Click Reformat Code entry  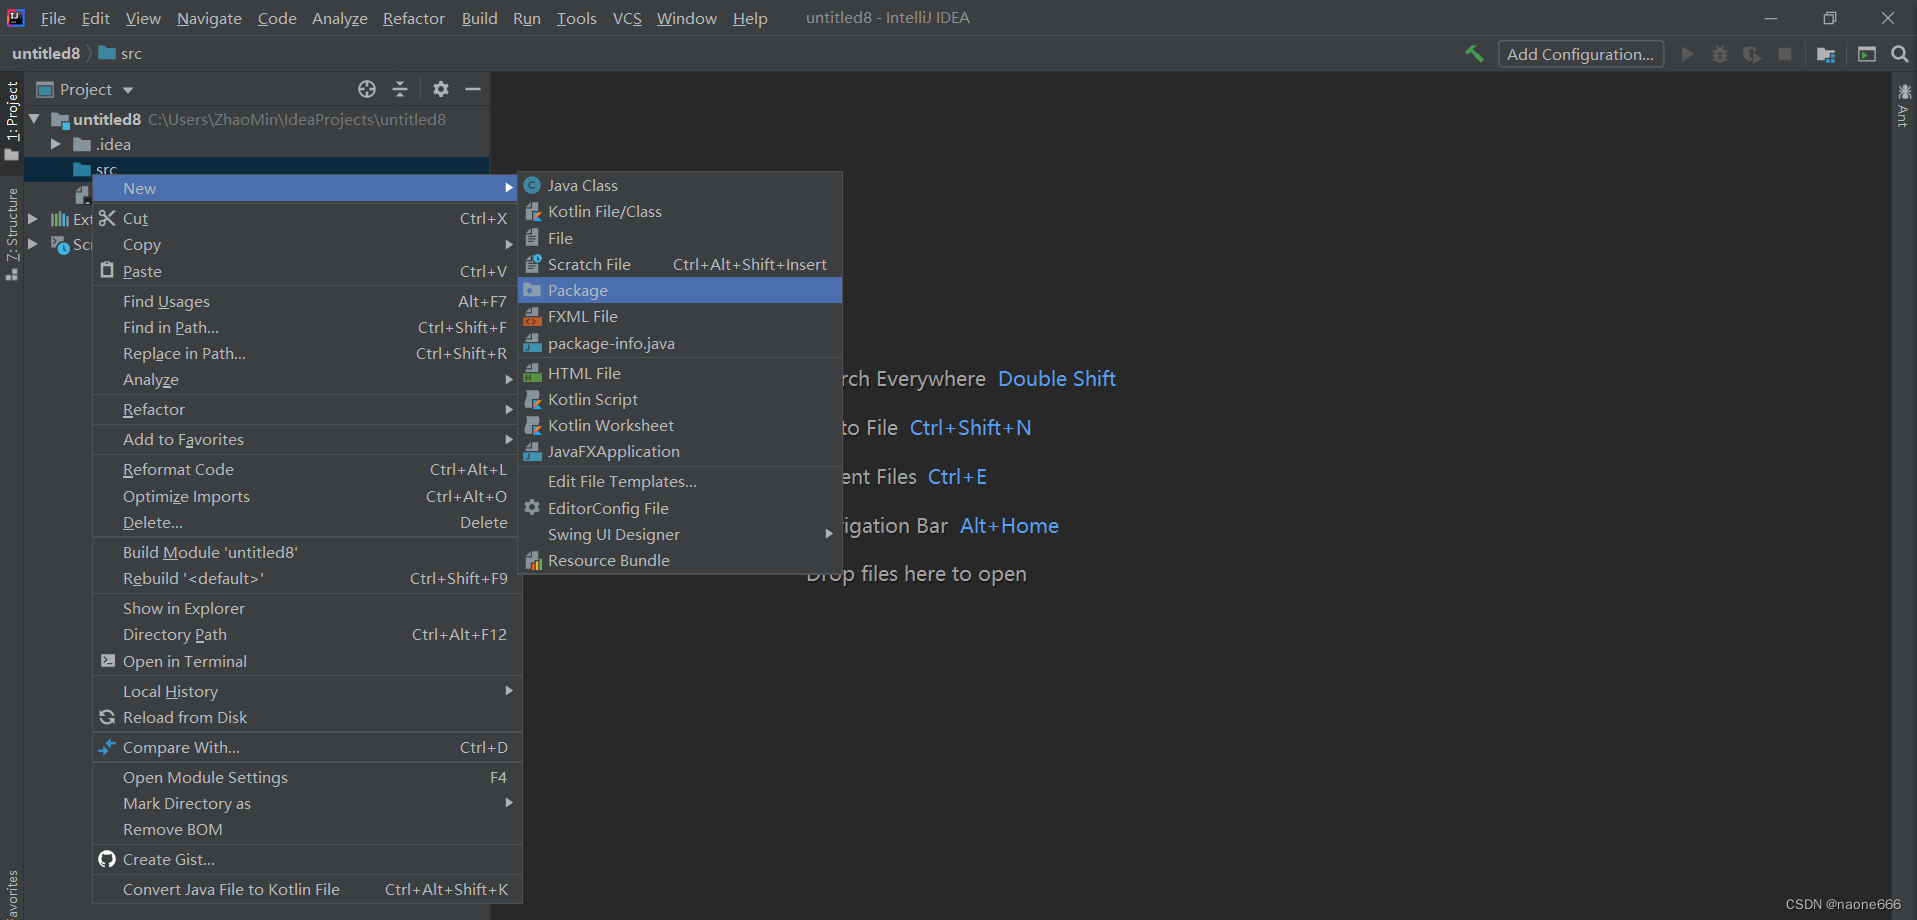[307, 469]
